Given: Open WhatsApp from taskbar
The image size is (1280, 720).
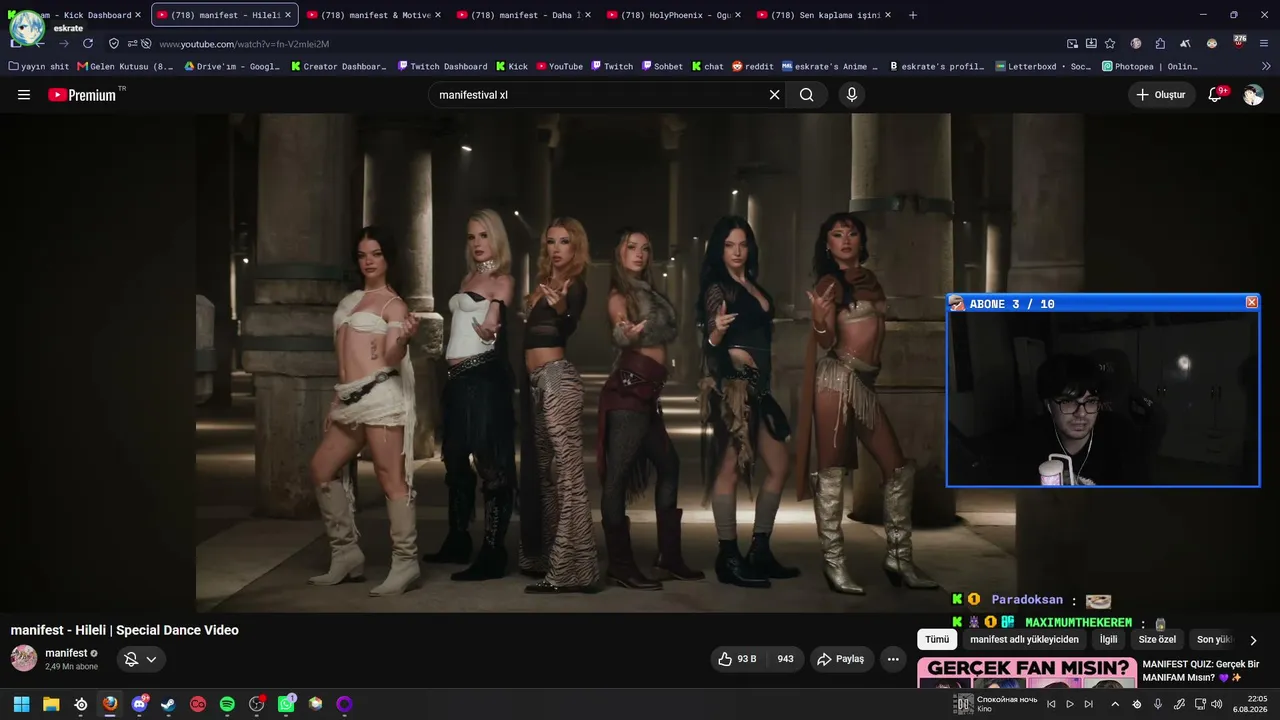Looking at the screenshot, I should click(x=286, y=704).
